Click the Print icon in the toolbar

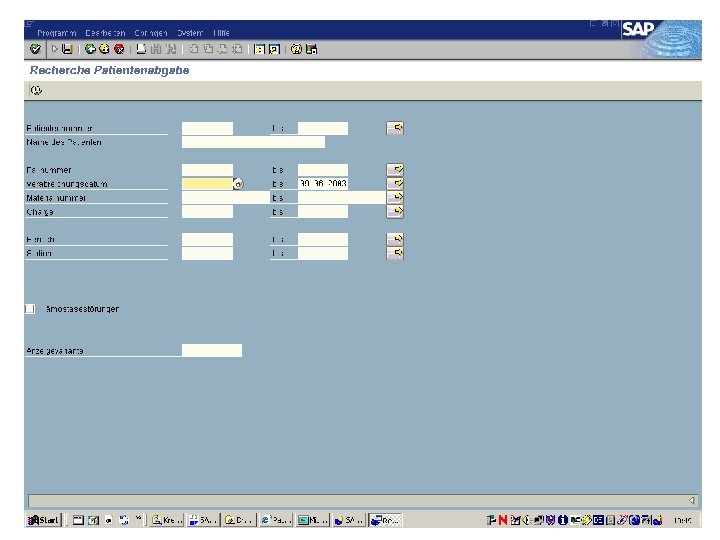[141, 49]
